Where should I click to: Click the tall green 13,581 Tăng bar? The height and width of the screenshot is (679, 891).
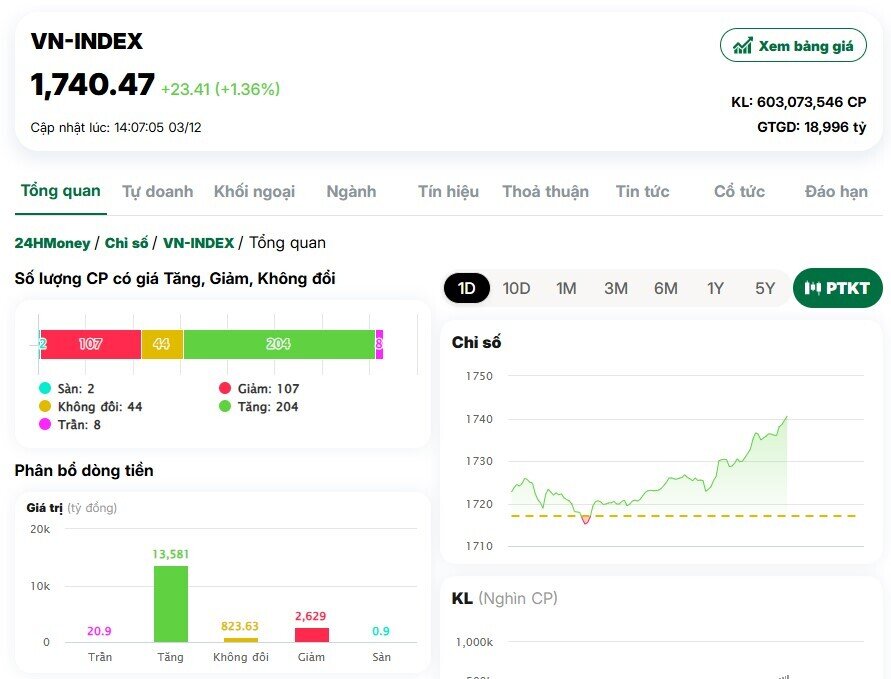click(x=171, y=603)
